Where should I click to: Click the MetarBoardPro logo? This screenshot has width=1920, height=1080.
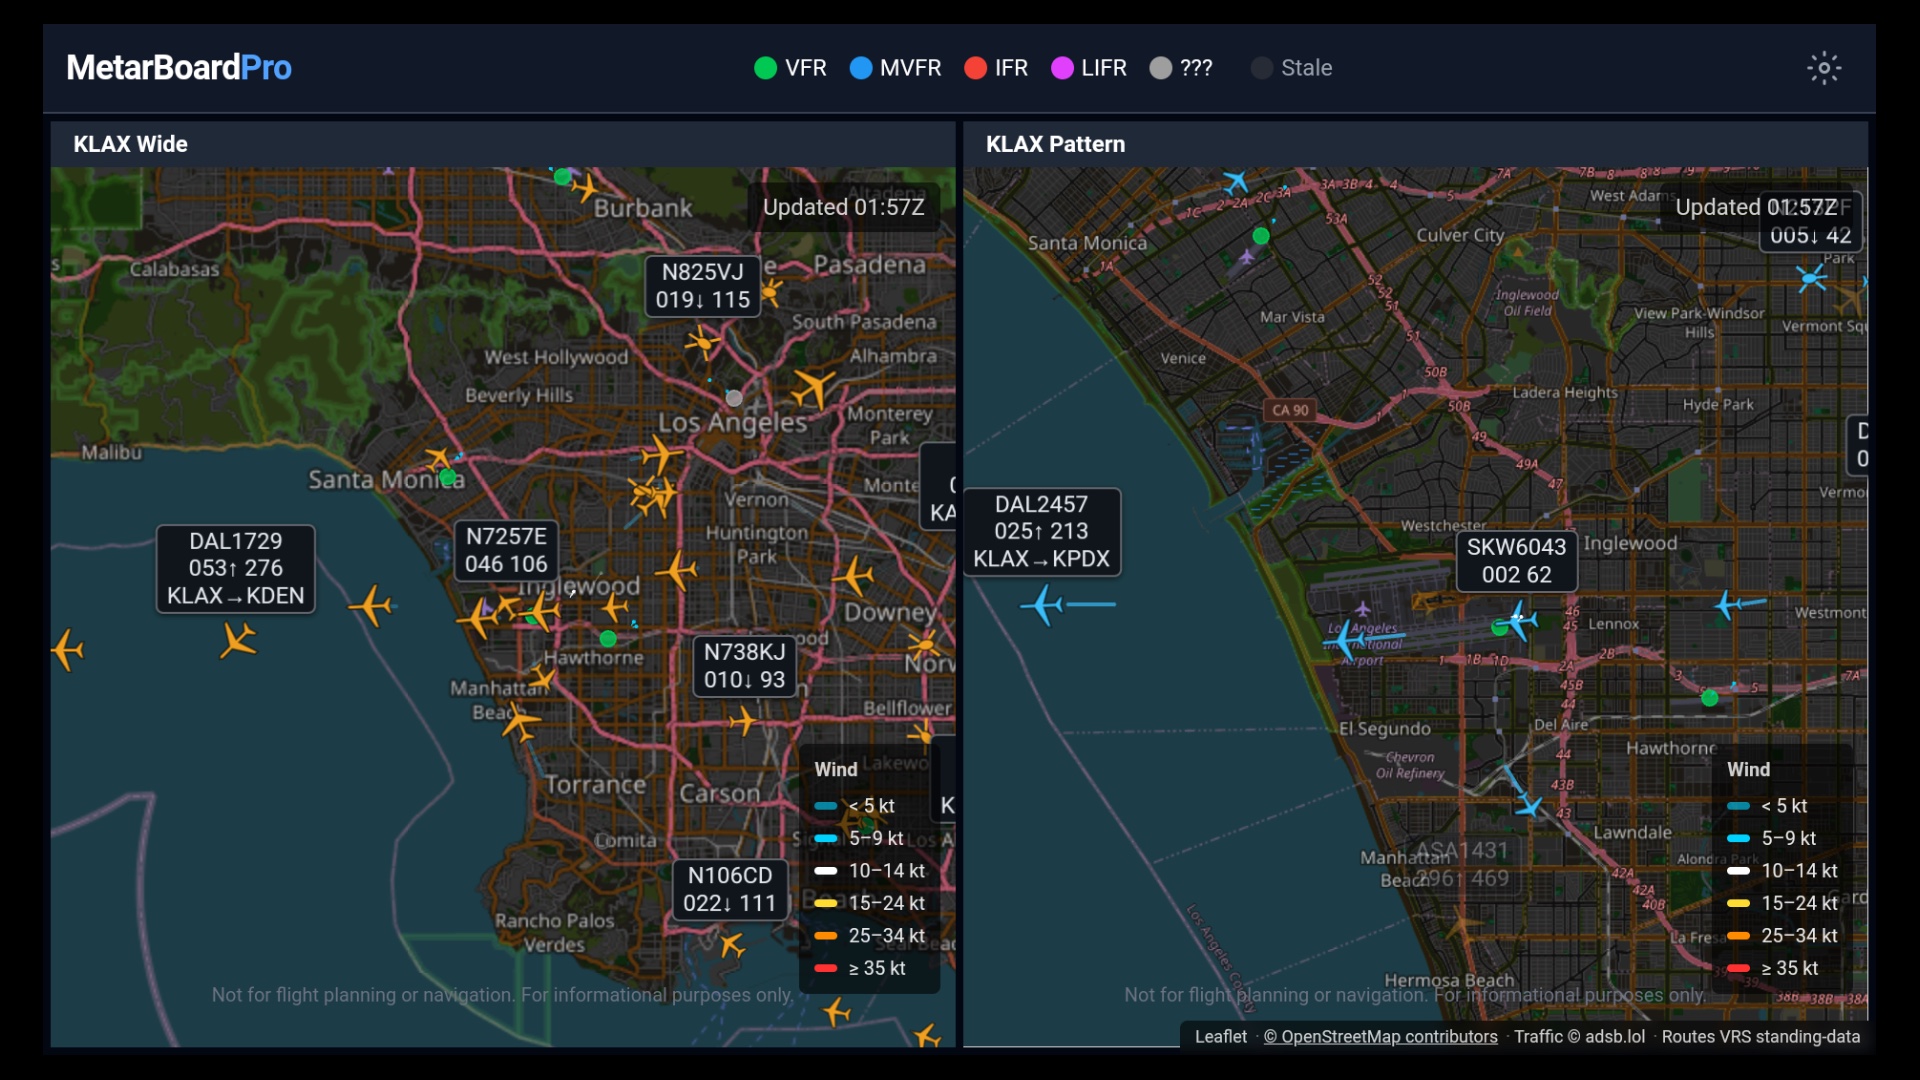(179, 68)
